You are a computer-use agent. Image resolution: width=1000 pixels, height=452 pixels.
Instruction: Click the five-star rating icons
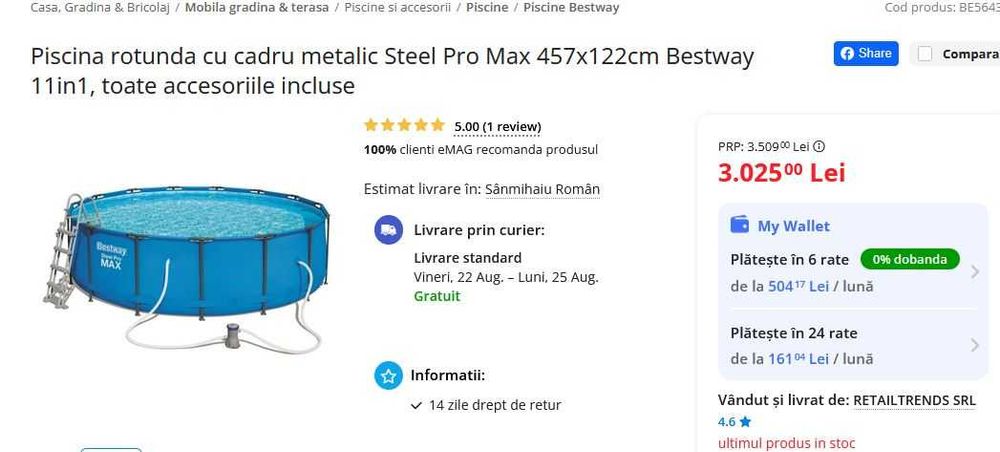click(404, 126)
